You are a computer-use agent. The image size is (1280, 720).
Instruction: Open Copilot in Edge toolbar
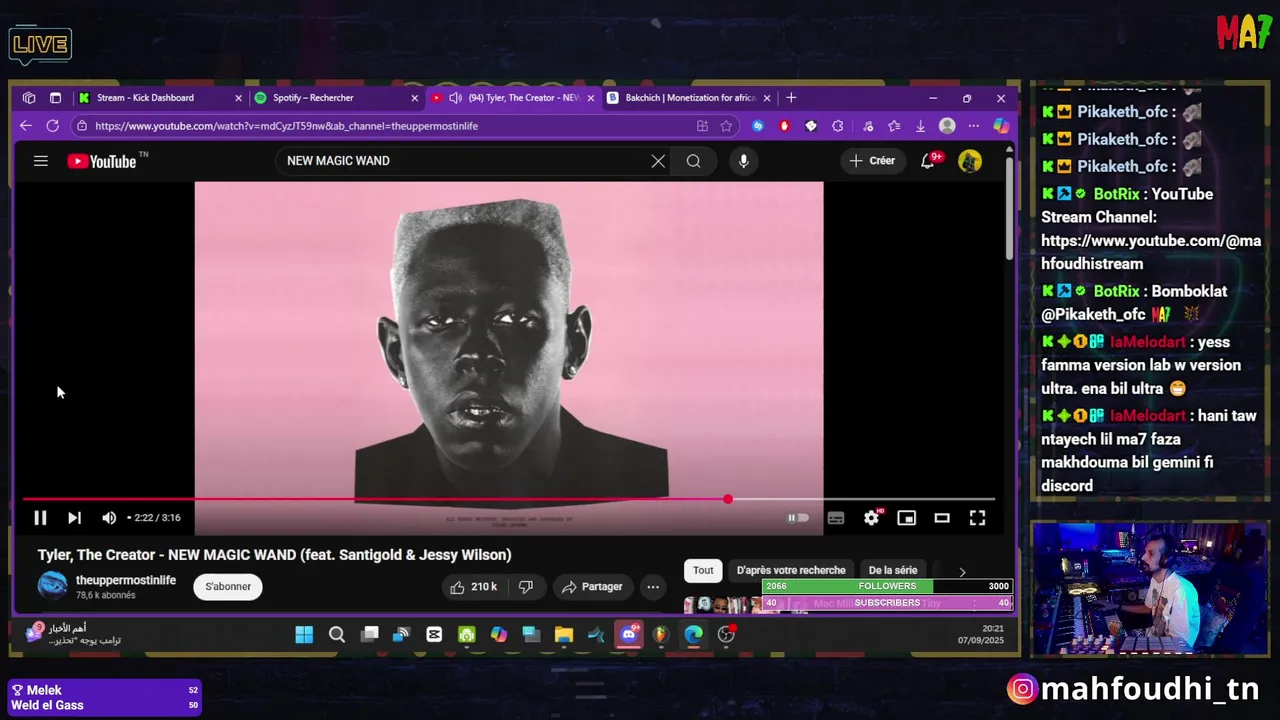1000,126
